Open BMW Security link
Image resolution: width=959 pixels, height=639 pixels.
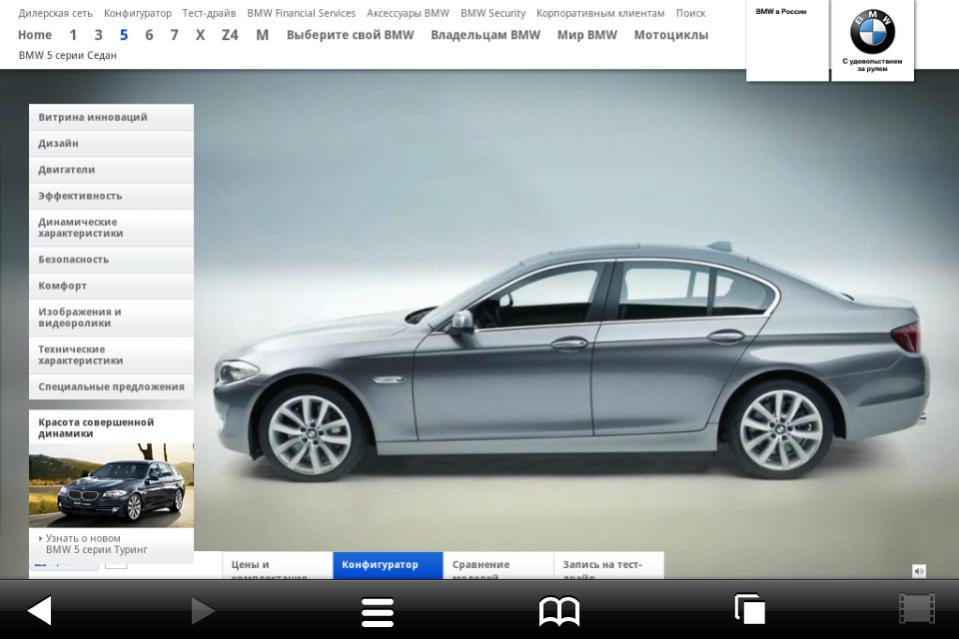coord(493,13)
